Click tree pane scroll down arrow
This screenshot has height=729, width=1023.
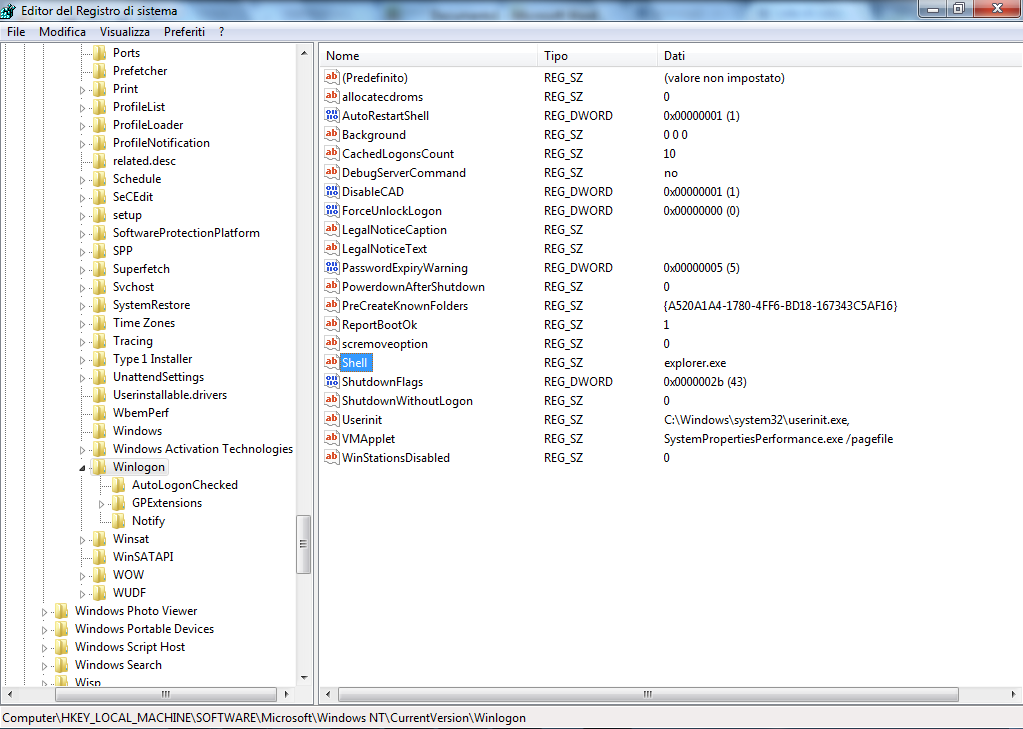point(304,678)
